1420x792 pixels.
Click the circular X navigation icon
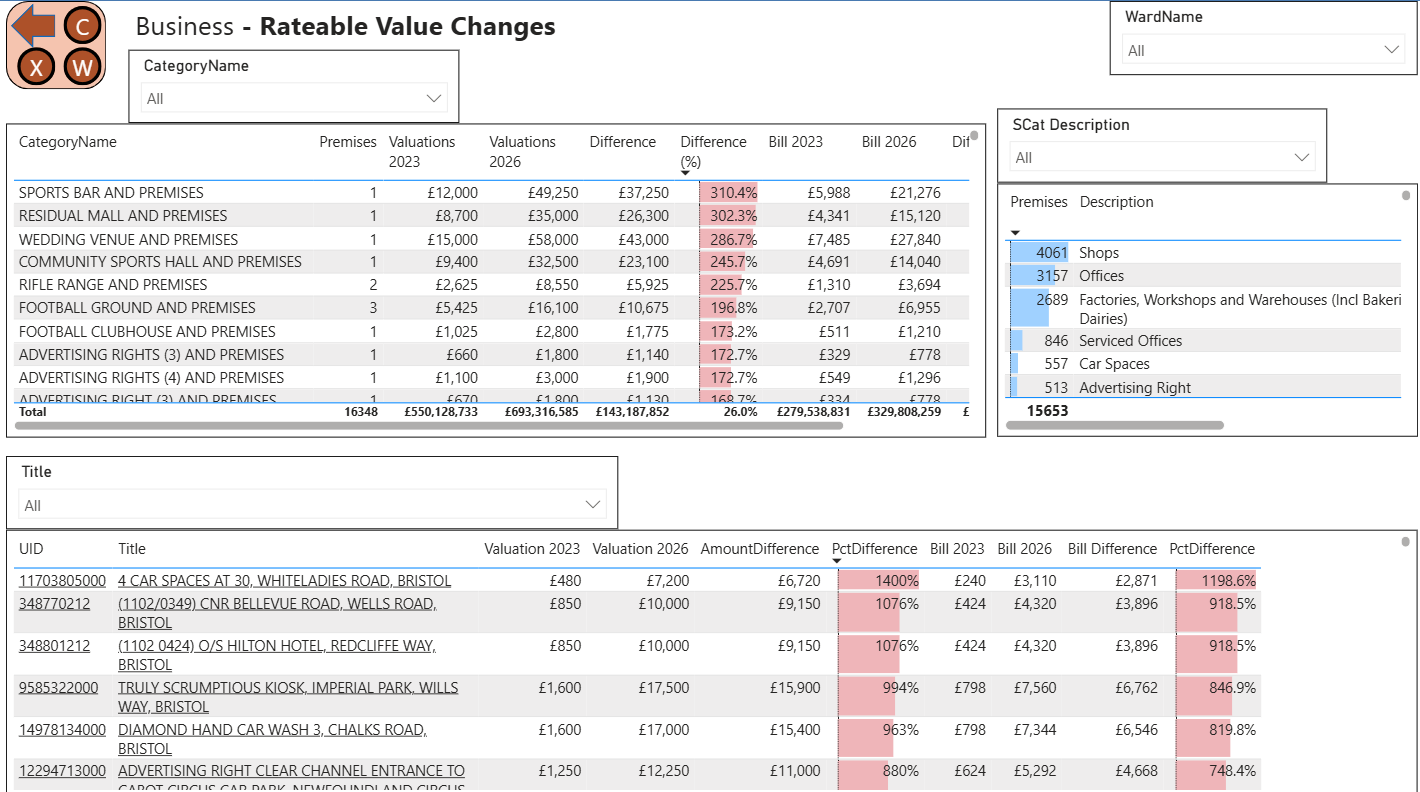(x=36, y=68)
